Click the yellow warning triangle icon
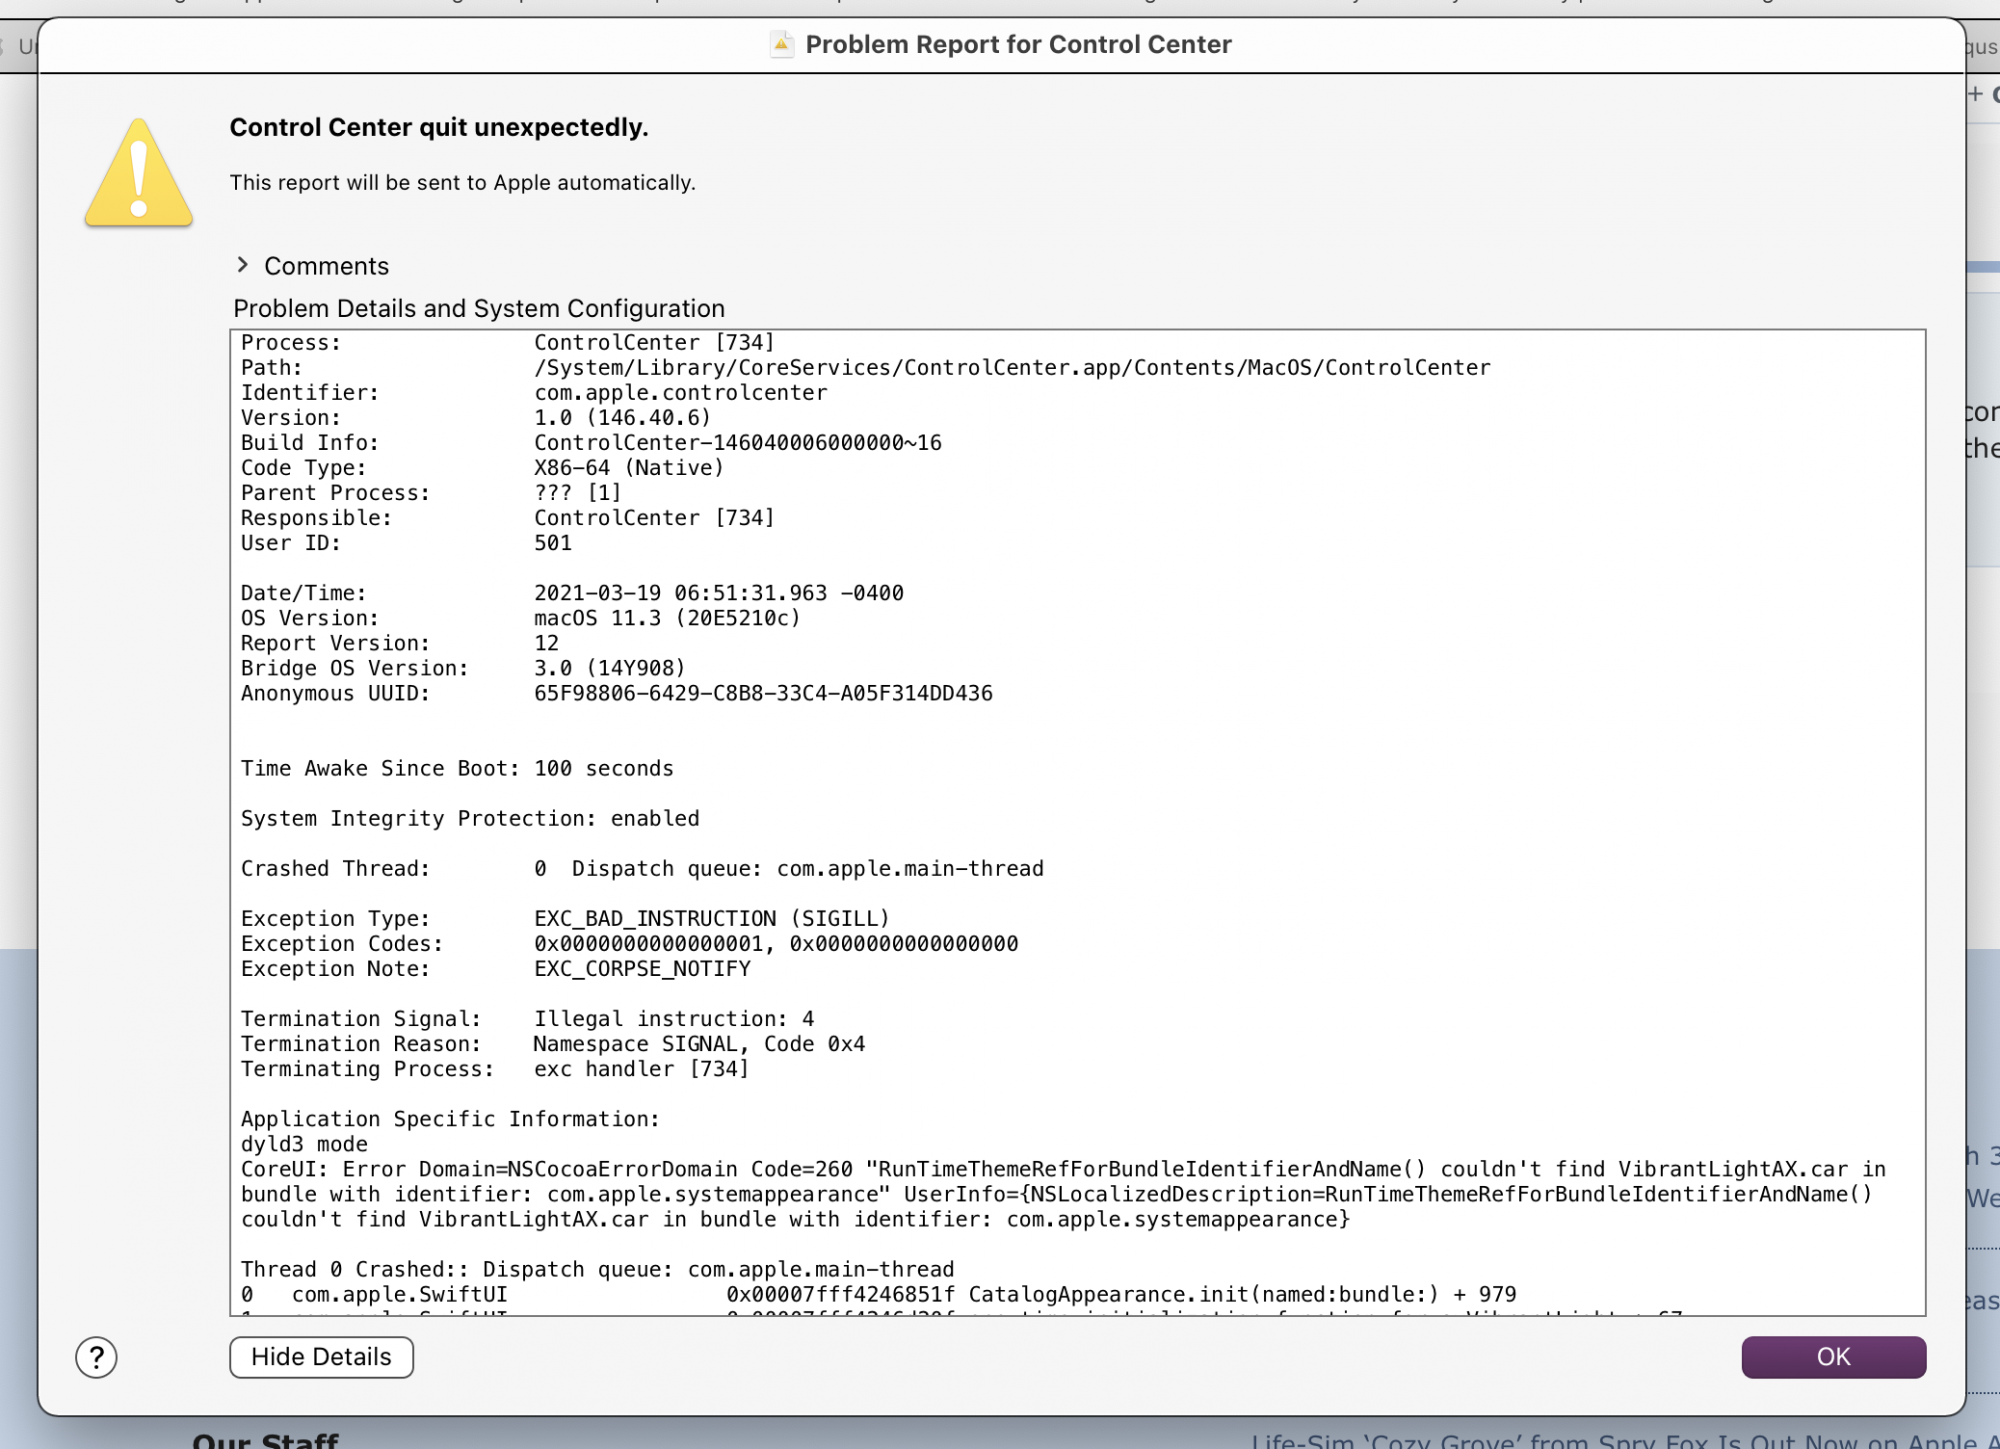 [x=139, y=175]
